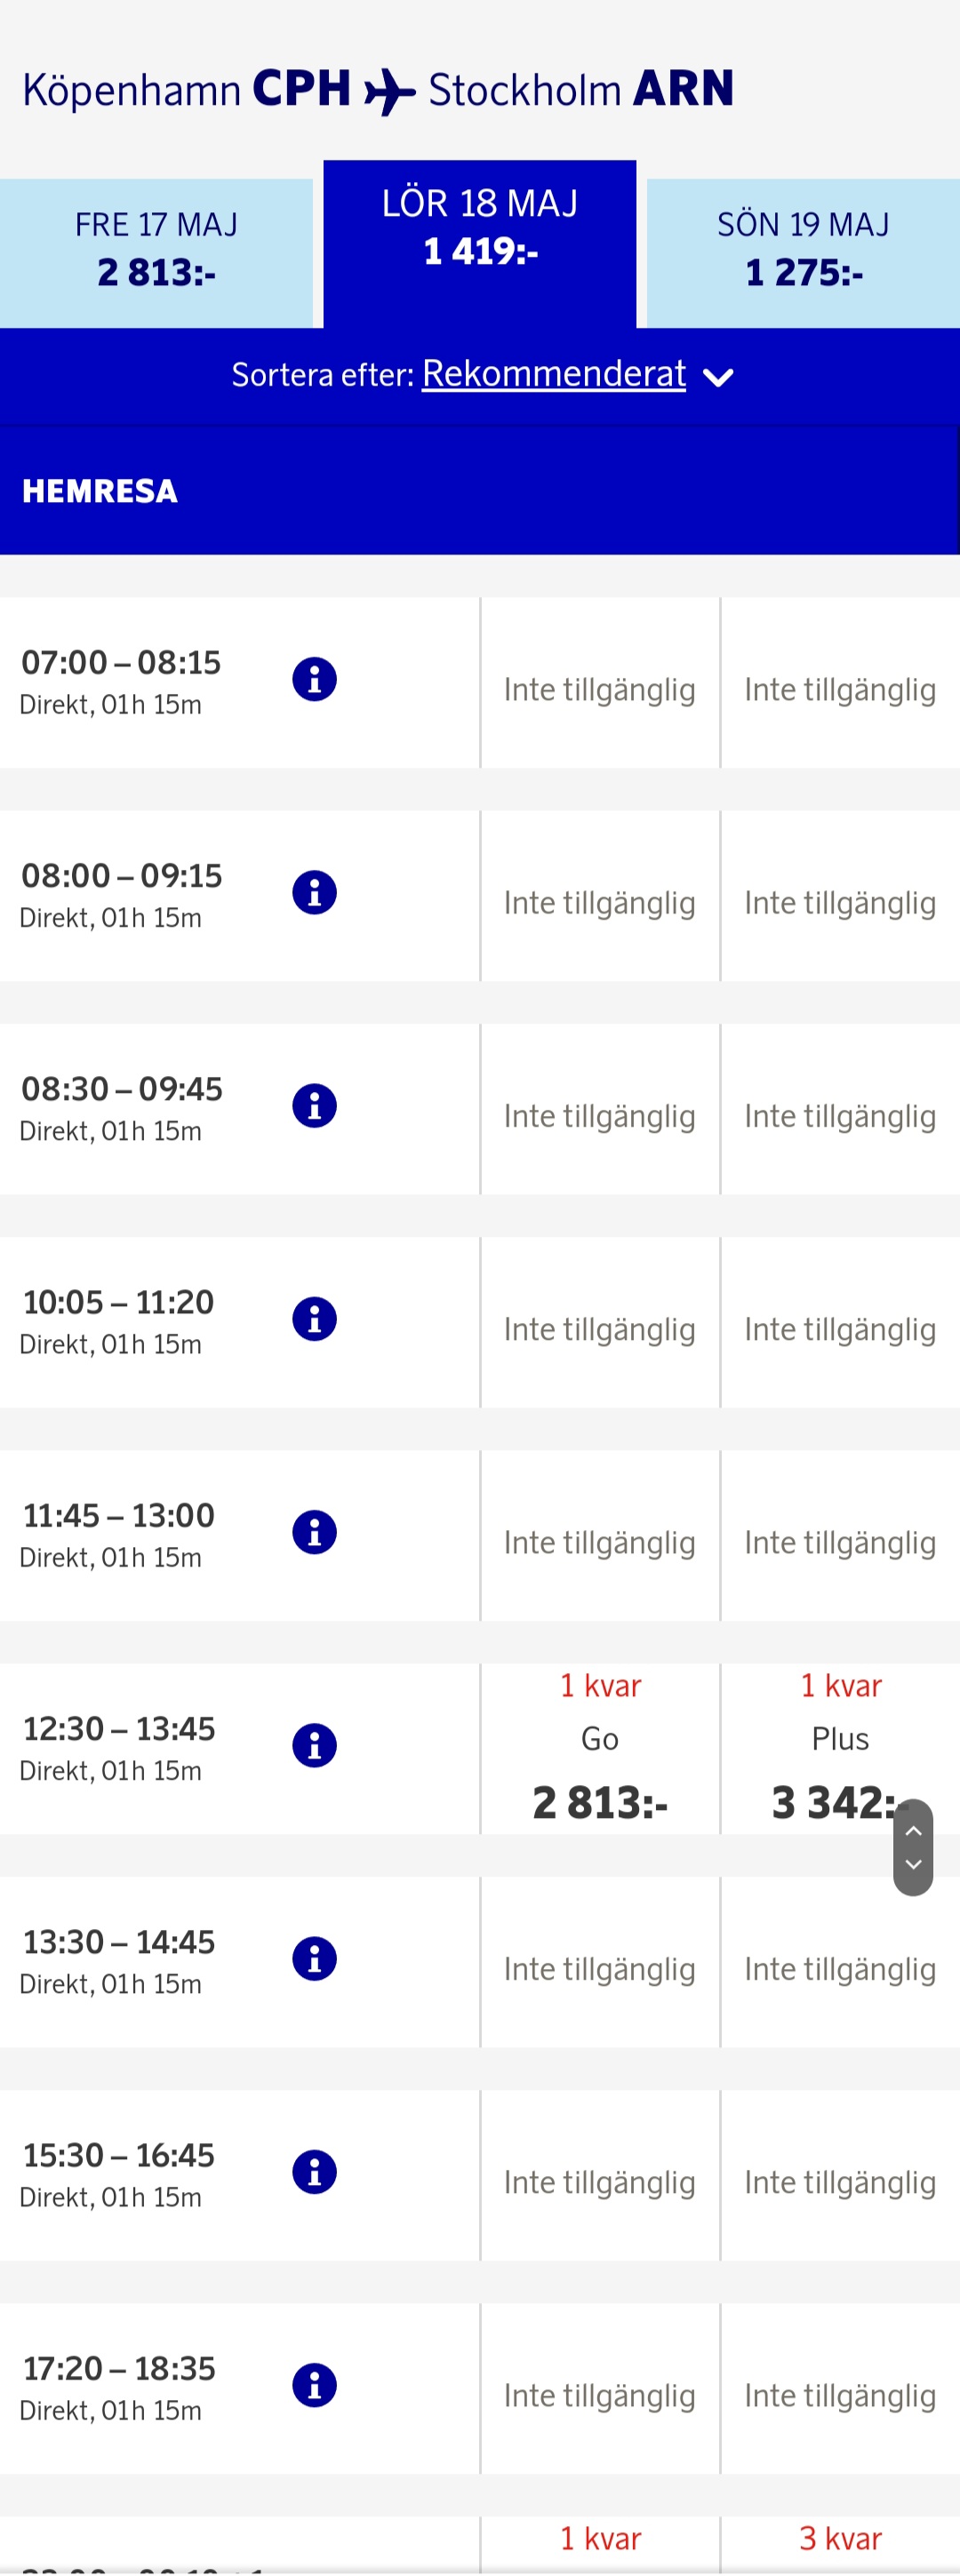Switch to SÖN 19 MAJ date tab
This screenshot has width=960, height=2576.
tap(803, 252)
